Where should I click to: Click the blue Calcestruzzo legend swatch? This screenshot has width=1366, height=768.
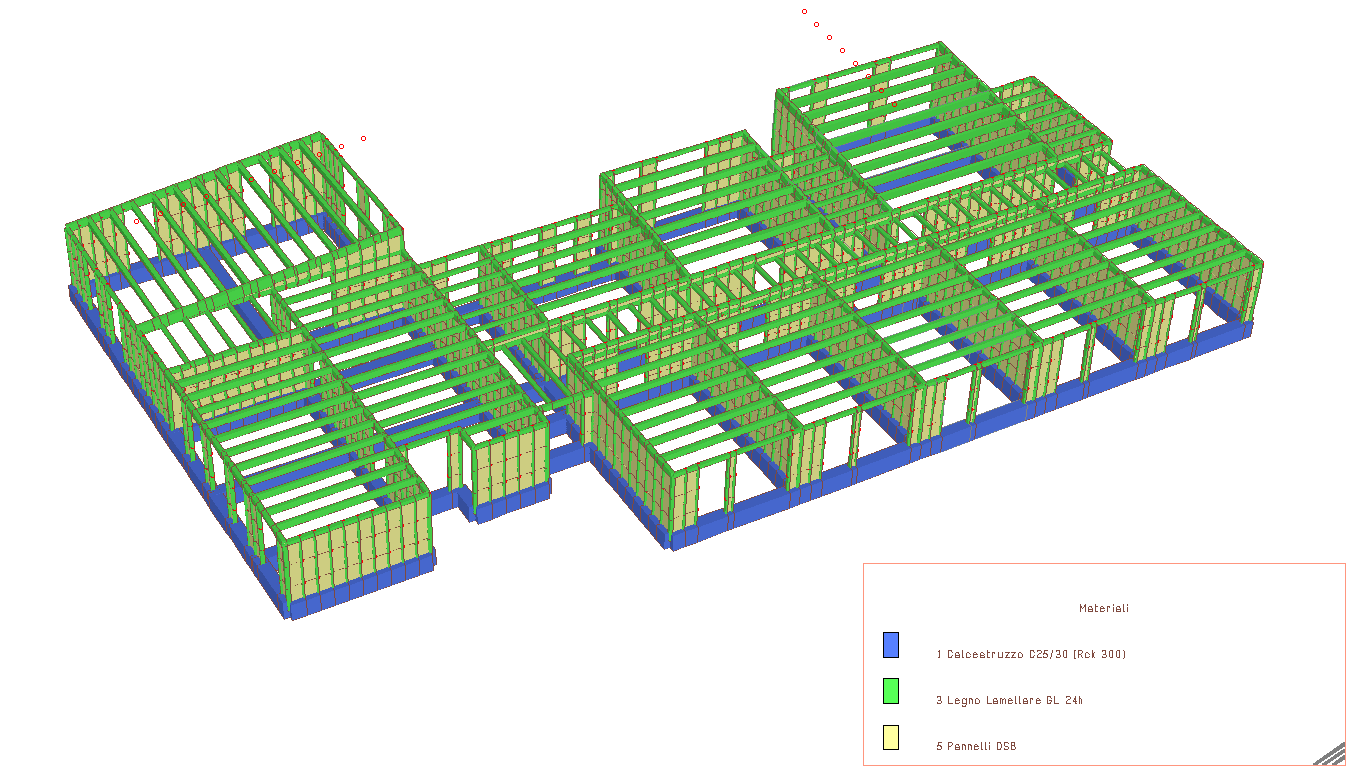(891, 645)
